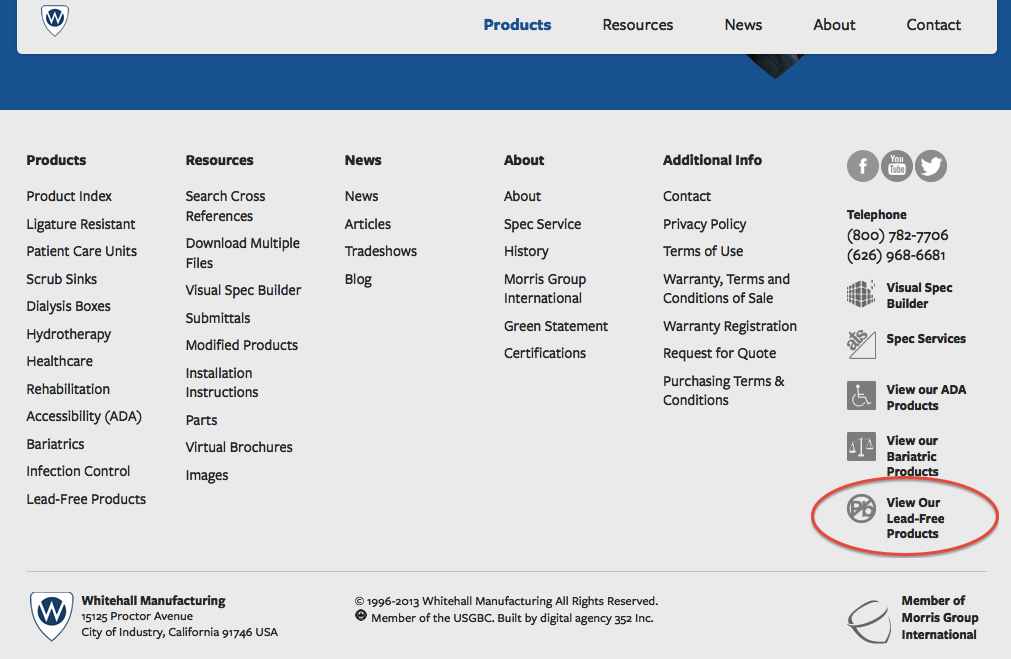Open Purchasing Terms & Conditions link
Image resolution: width=1011 pixels, height=659 pixels.
pyautogui.click(x=723, y=391)
